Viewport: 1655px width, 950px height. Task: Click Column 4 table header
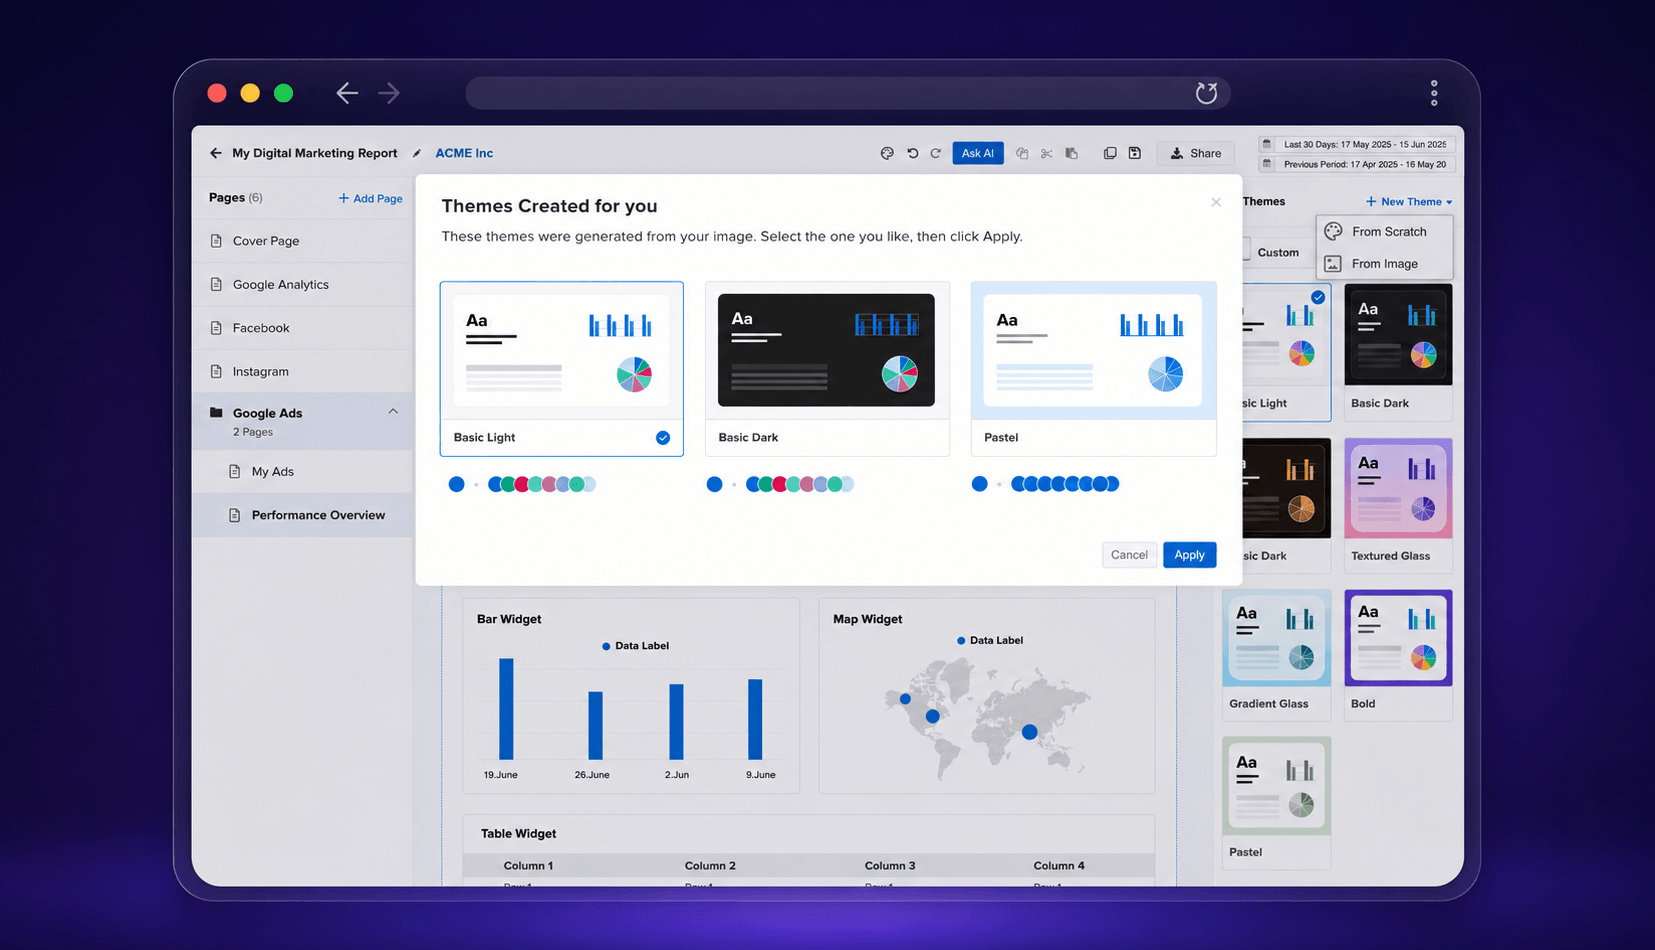1059,866
